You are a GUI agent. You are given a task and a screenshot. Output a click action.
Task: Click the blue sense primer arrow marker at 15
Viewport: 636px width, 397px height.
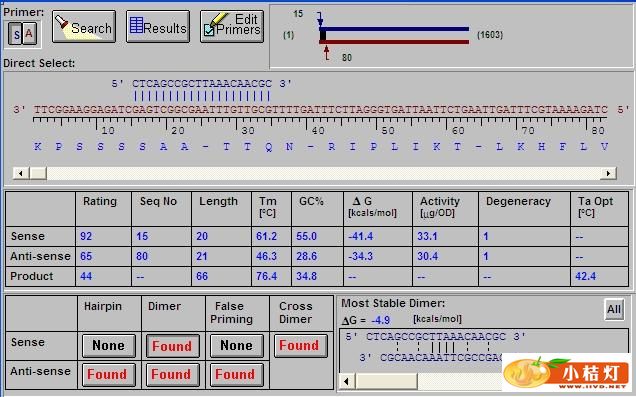click(x=320, y=19)
